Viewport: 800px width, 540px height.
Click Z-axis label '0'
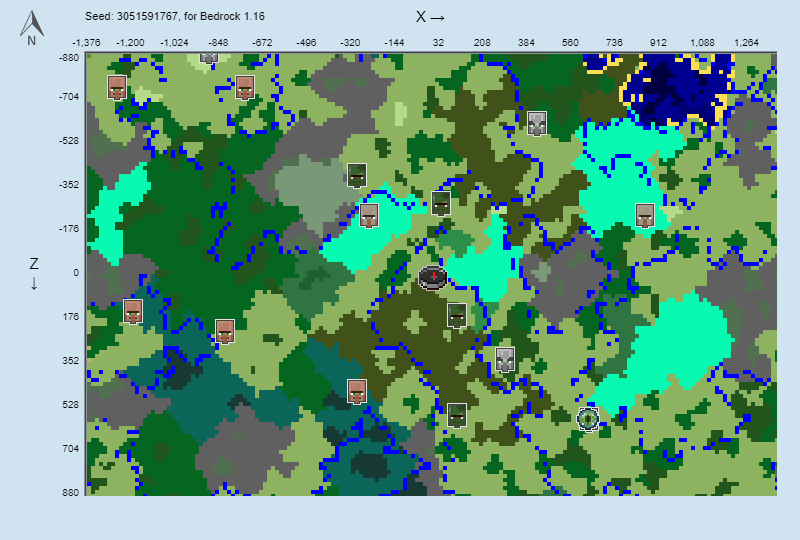coord(76,273)
